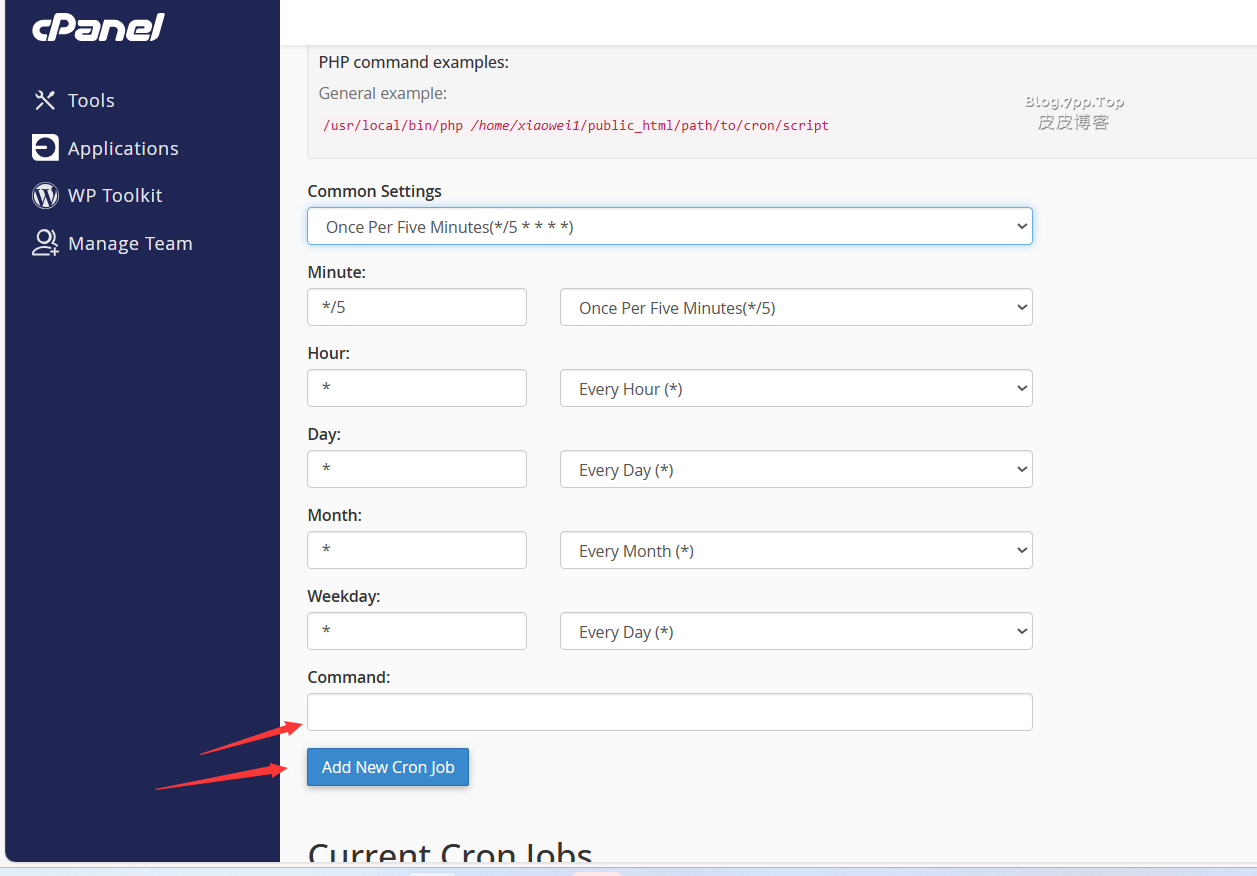Focus the Command input field
Image resolution: width=1257 pixels, height=876 pixels.
click(x=669, y=712)
